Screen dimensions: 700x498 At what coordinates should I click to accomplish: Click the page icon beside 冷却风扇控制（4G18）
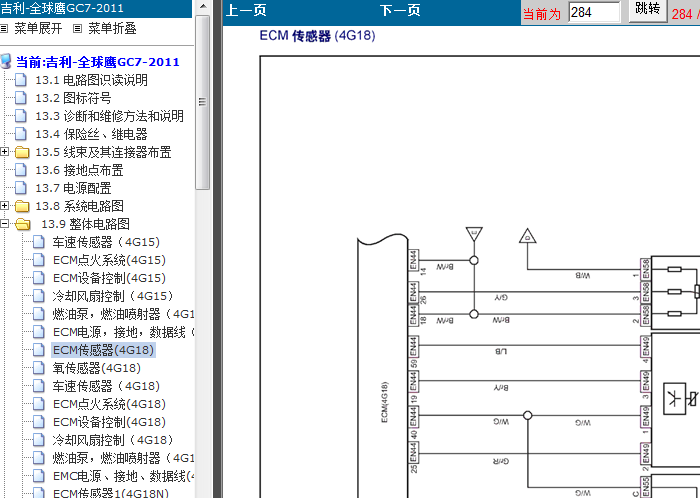pos(39,440)
